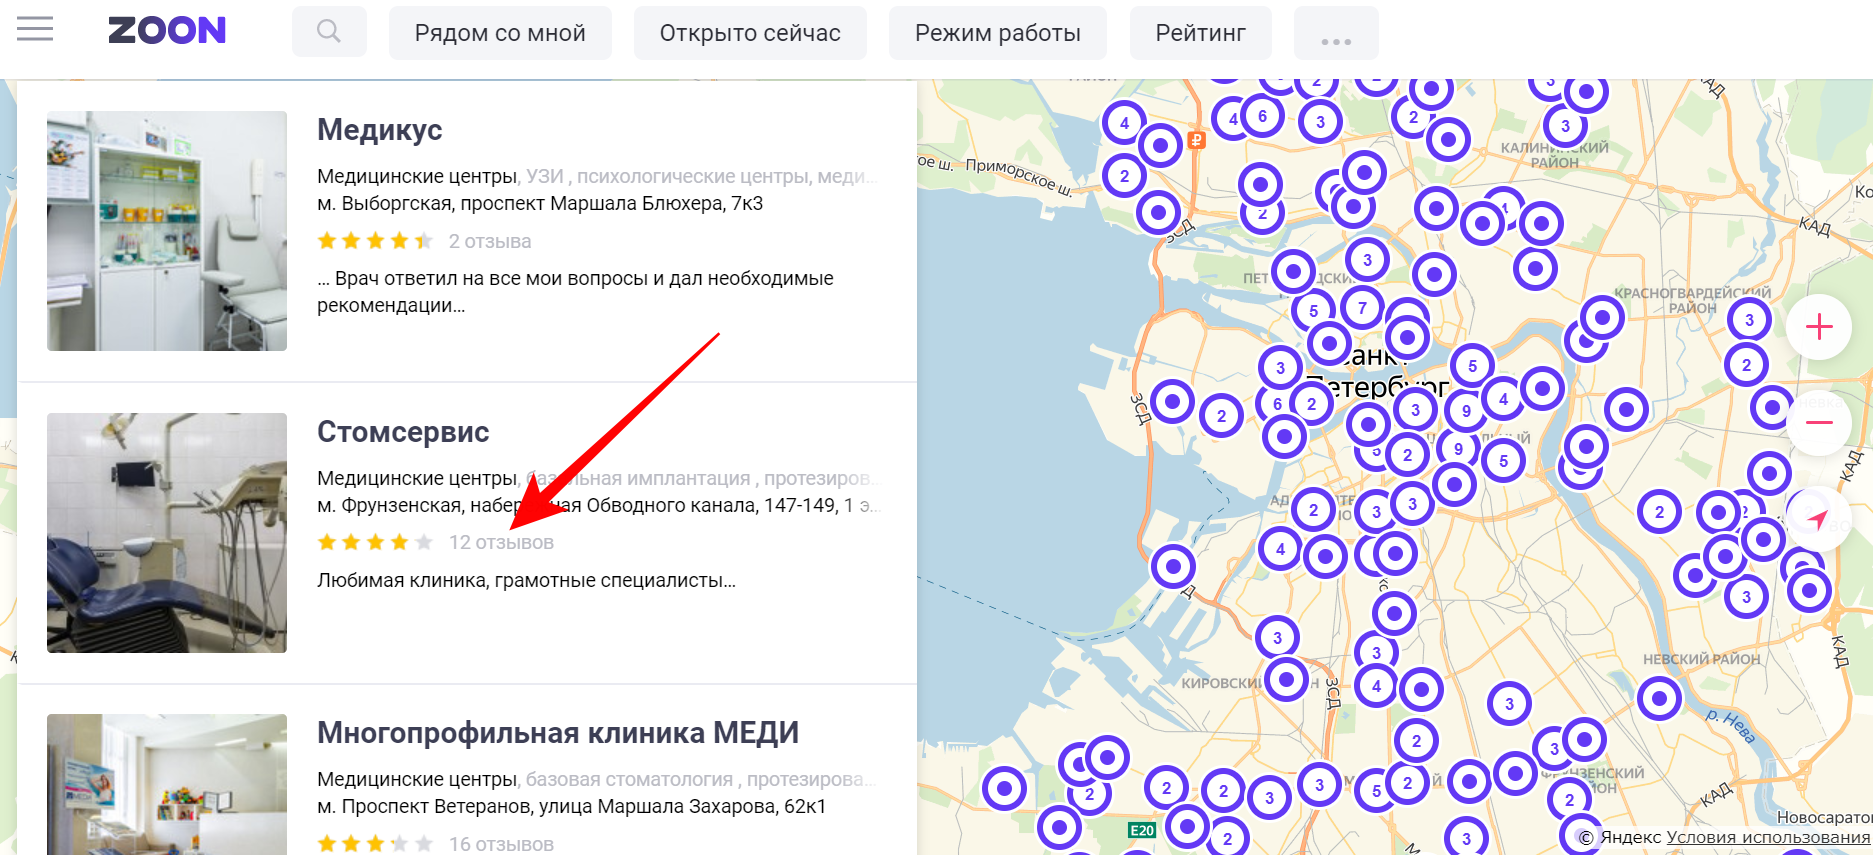Open the МЕДИ clinic photo
The height and width of the screenshot is (855, 1873).
167,784
